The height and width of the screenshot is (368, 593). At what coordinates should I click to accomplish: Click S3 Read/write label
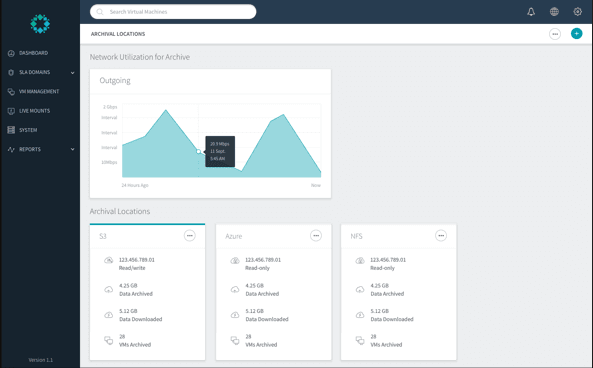click(x=132, y=268)
